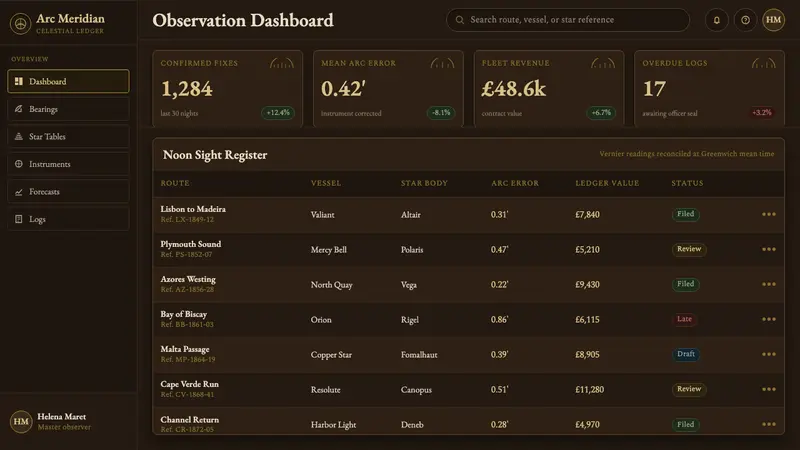Focus the route, vessel, or star search field
Viewport: 800px width, 450px height.
point(568,20)
